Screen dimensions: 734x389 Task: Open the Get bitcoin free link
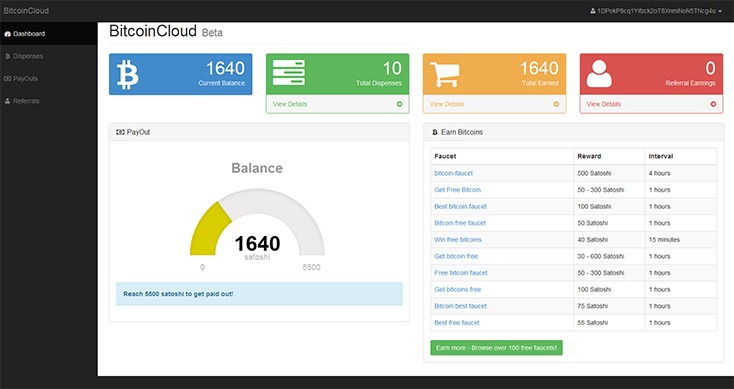(x=456, y=256)
